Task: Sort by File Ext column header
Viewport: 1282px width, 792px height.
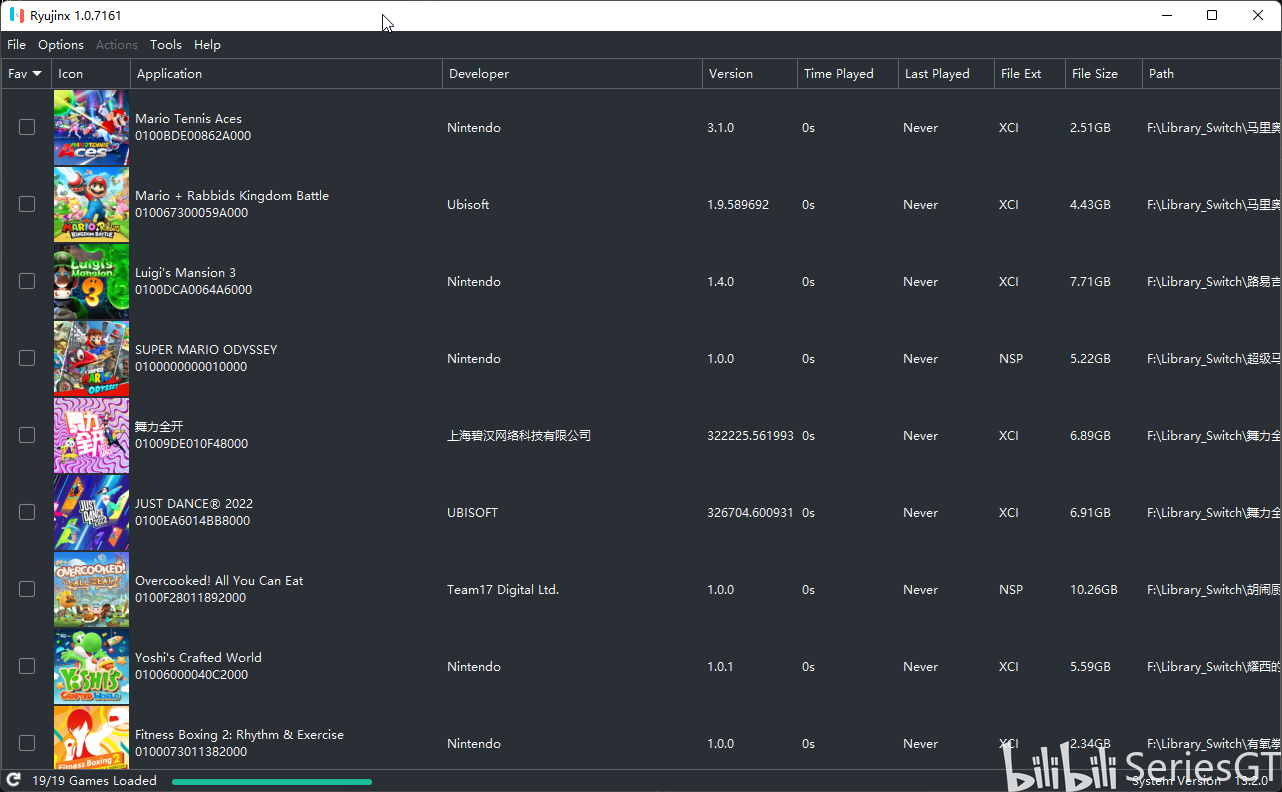Action: click(1030, 74)
